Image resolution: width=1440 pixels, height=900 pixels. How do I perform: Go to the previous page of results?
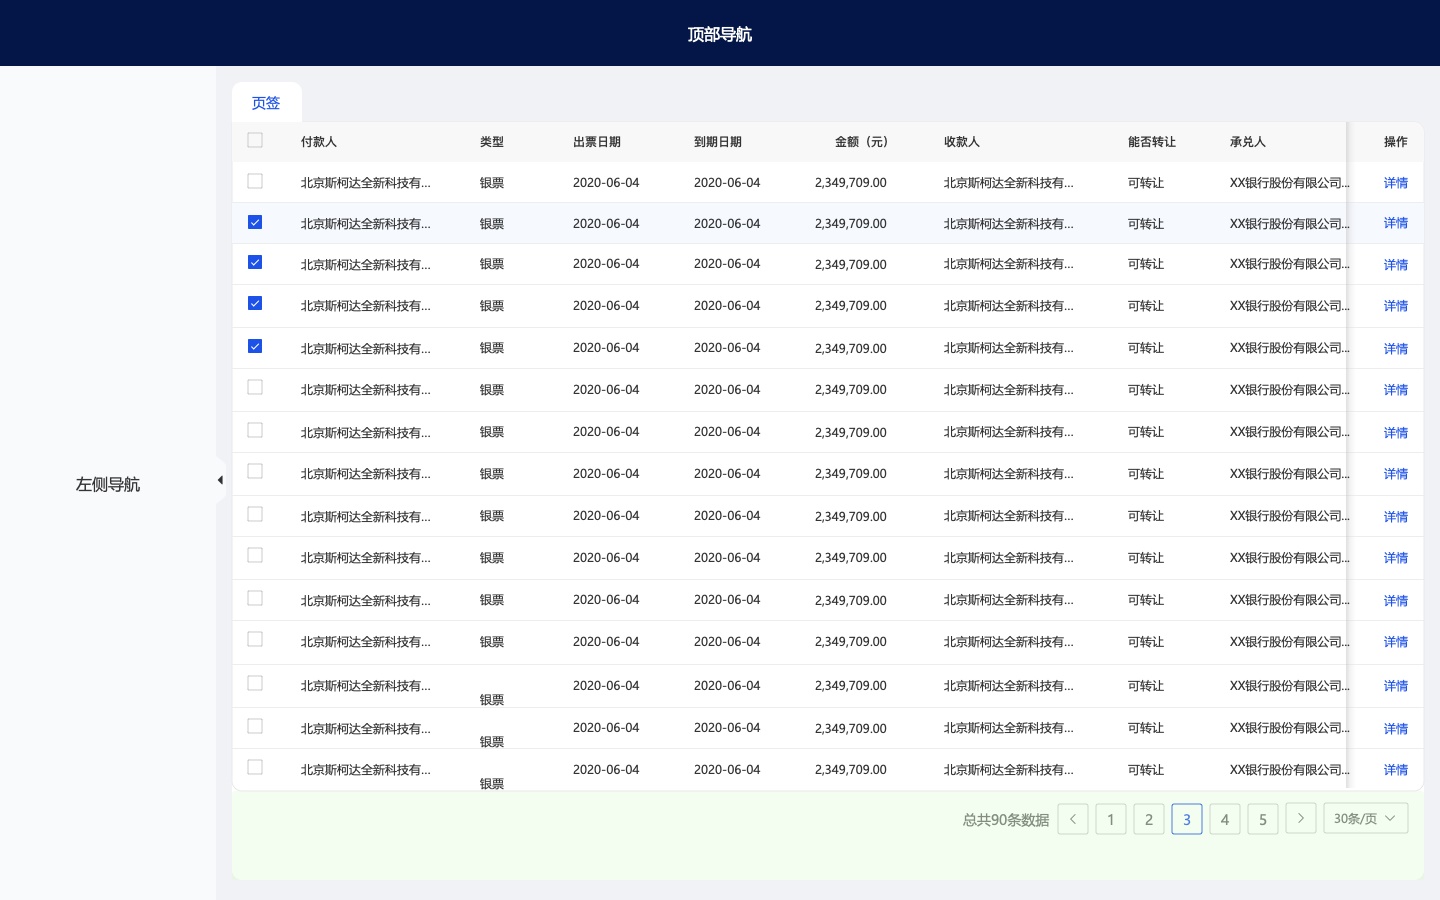pos(1073,819)
